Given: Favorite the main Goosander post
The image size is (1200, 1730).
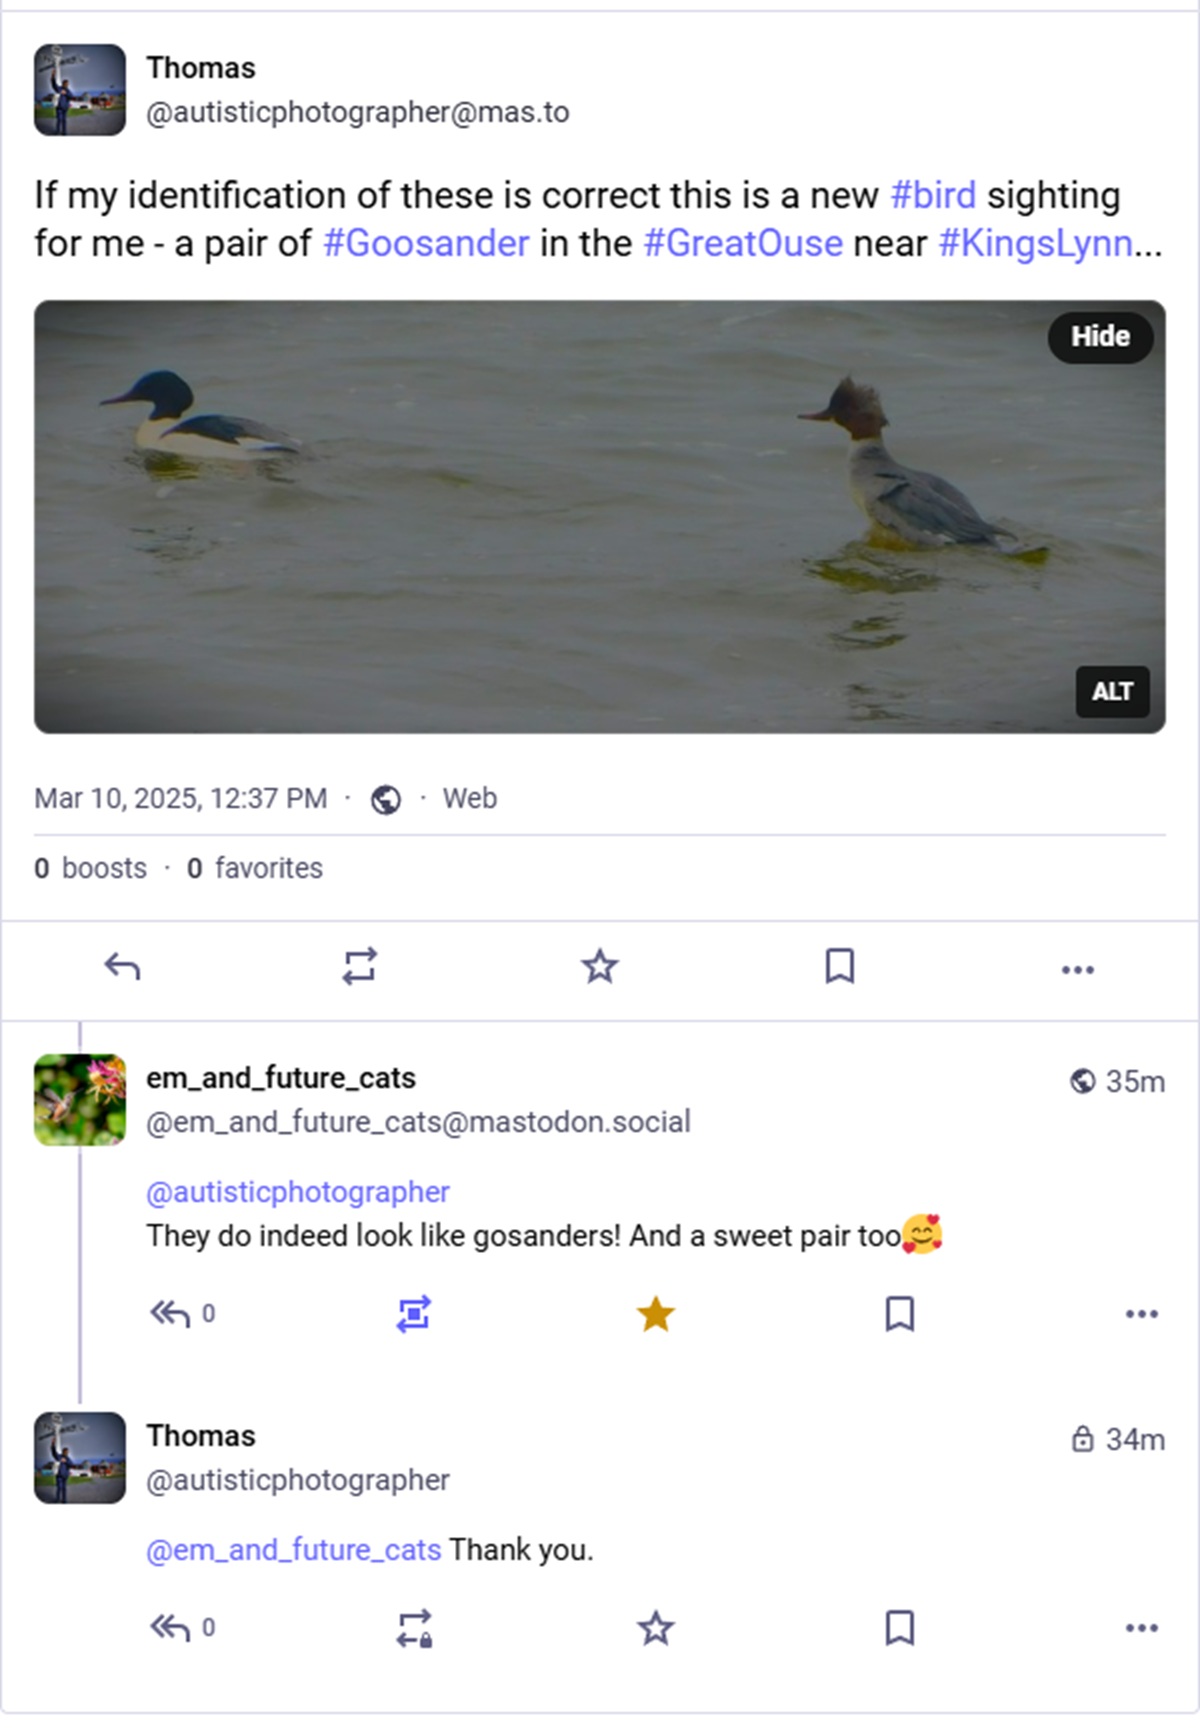Looking at the screenshot, I should point(600,967).
